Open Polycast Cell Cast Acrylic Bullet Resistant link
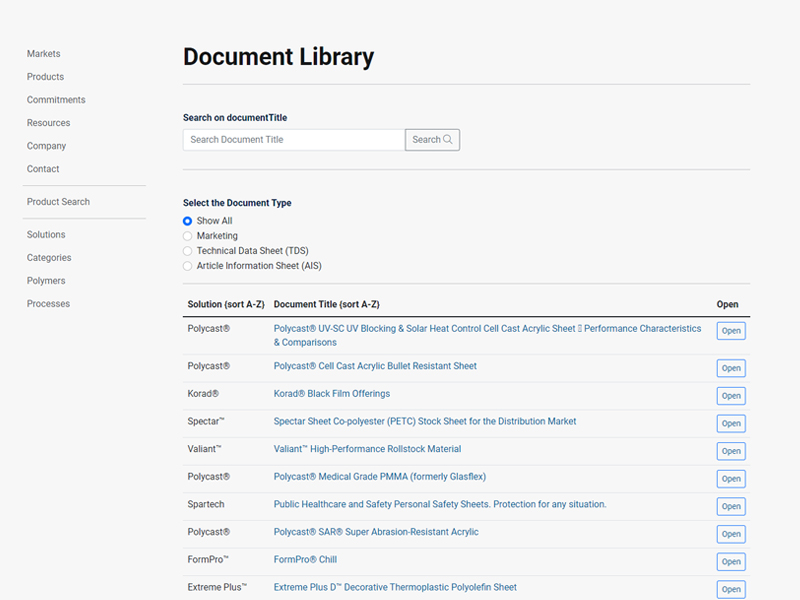The width and height of the screenshot is (800, 600). click(x=375, y=366)
